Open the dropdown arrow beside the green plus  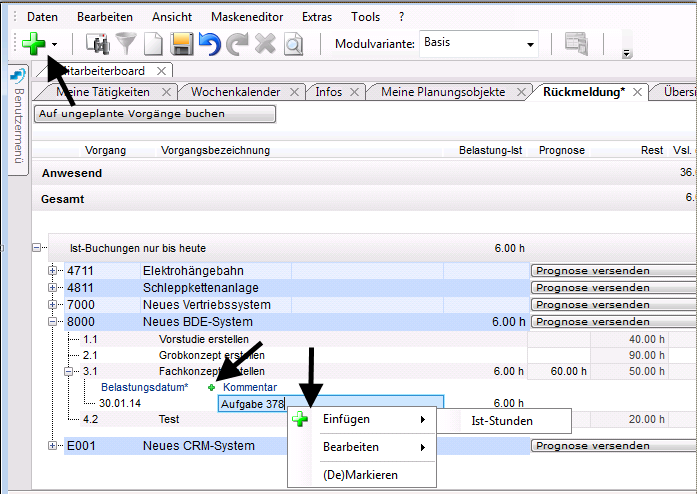click(x=54, y=44)
